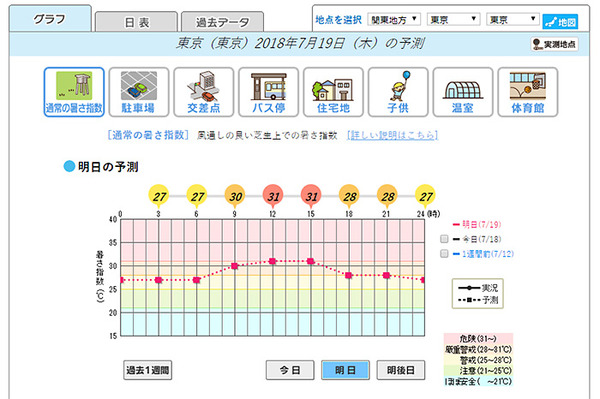Open the 地図 map button
The width and height of the screenshot is (600, 399).
[x=560, y=22]
